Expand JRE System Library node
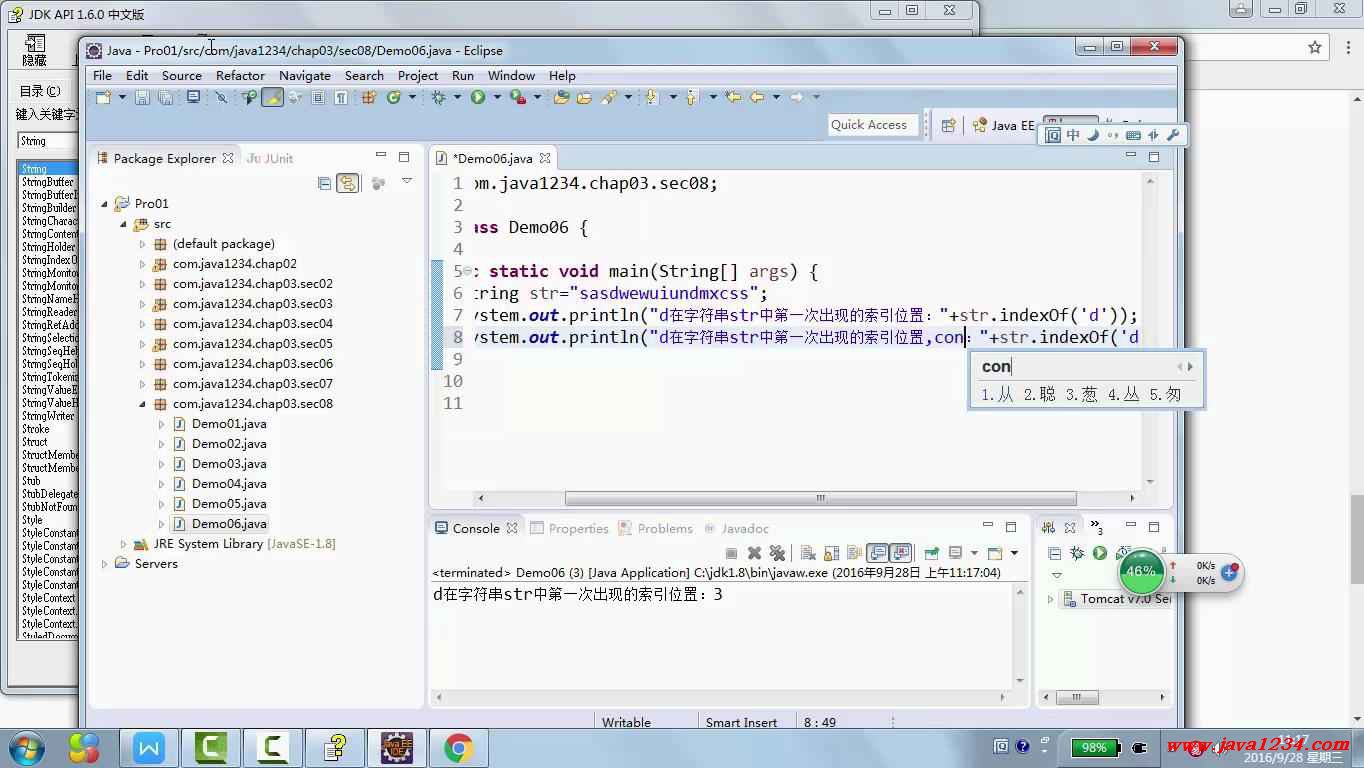 [123, 544]
